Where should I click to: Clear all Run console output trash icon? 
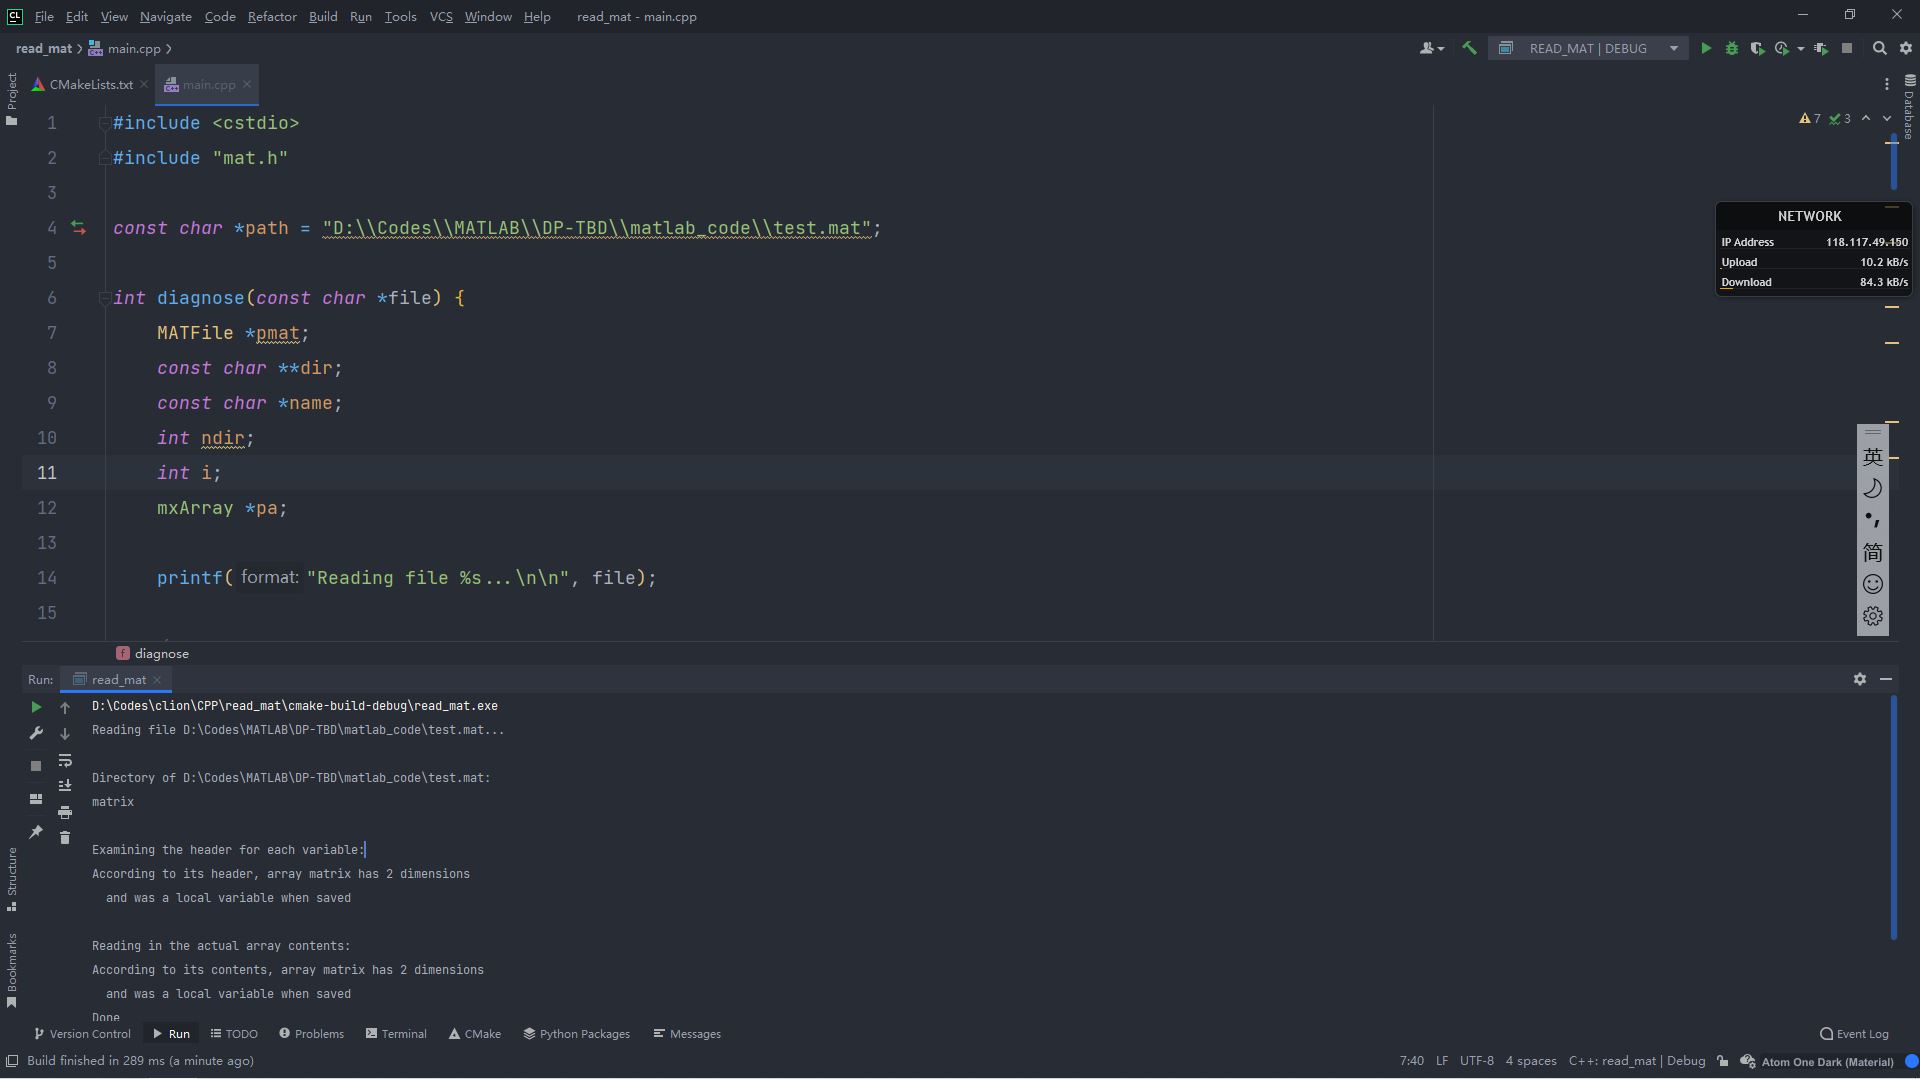(65, 838)
